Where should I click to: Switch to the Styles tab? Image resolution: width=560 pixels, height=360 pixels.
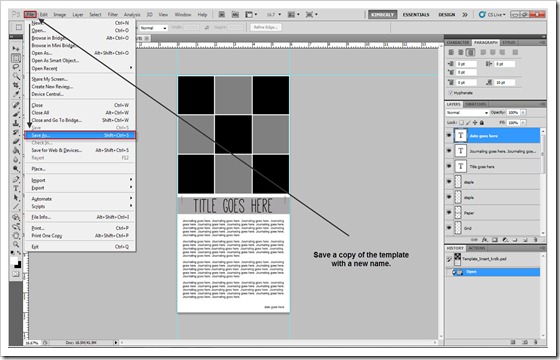(509, 42)
